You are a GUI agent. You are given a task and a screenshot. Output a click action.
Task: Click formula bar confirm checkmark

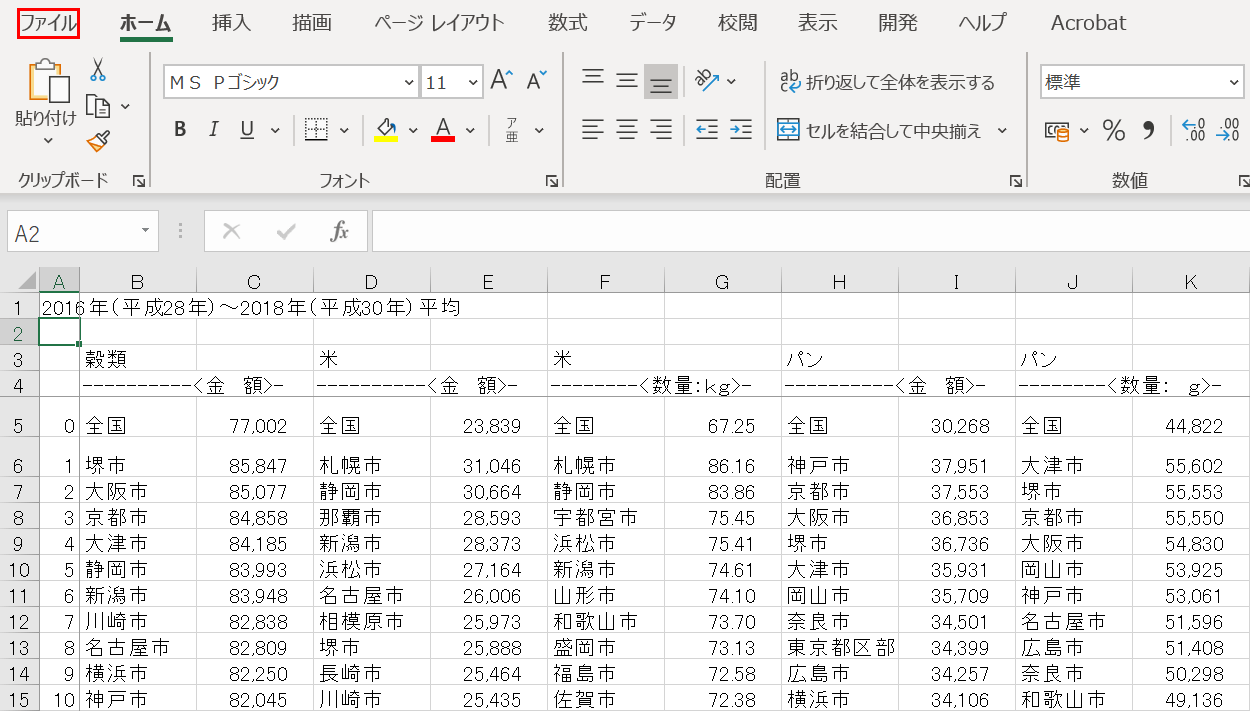(286, 232)
